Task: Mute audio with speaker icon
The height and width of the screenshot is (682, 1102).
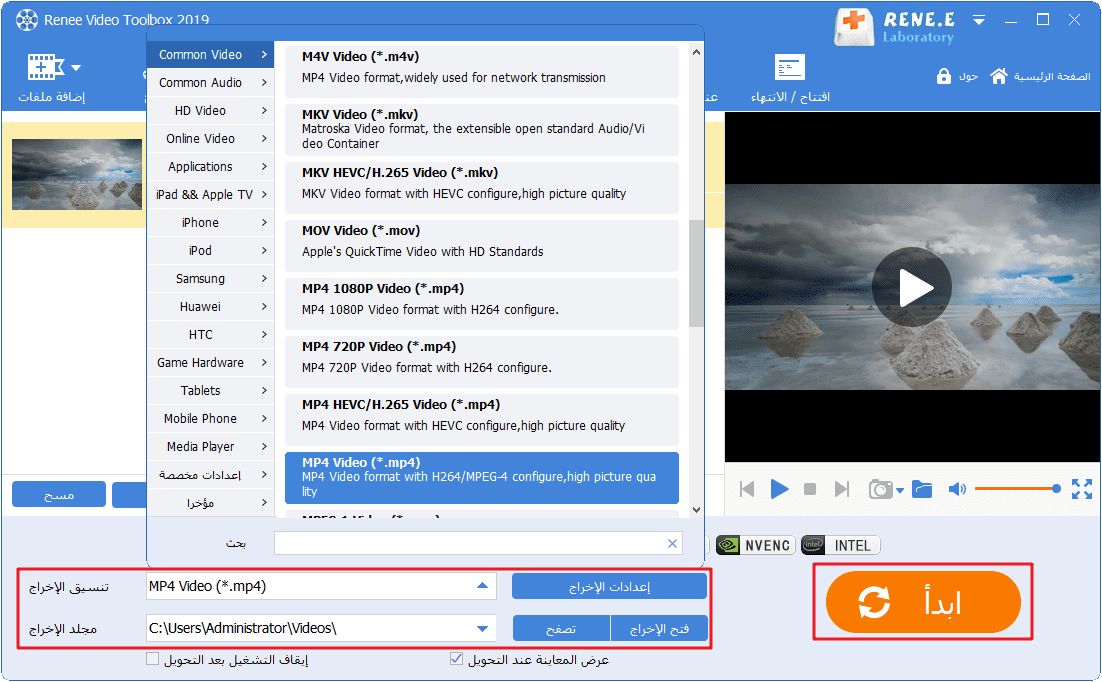Action: pyautogui.click(x=957, y=489)
